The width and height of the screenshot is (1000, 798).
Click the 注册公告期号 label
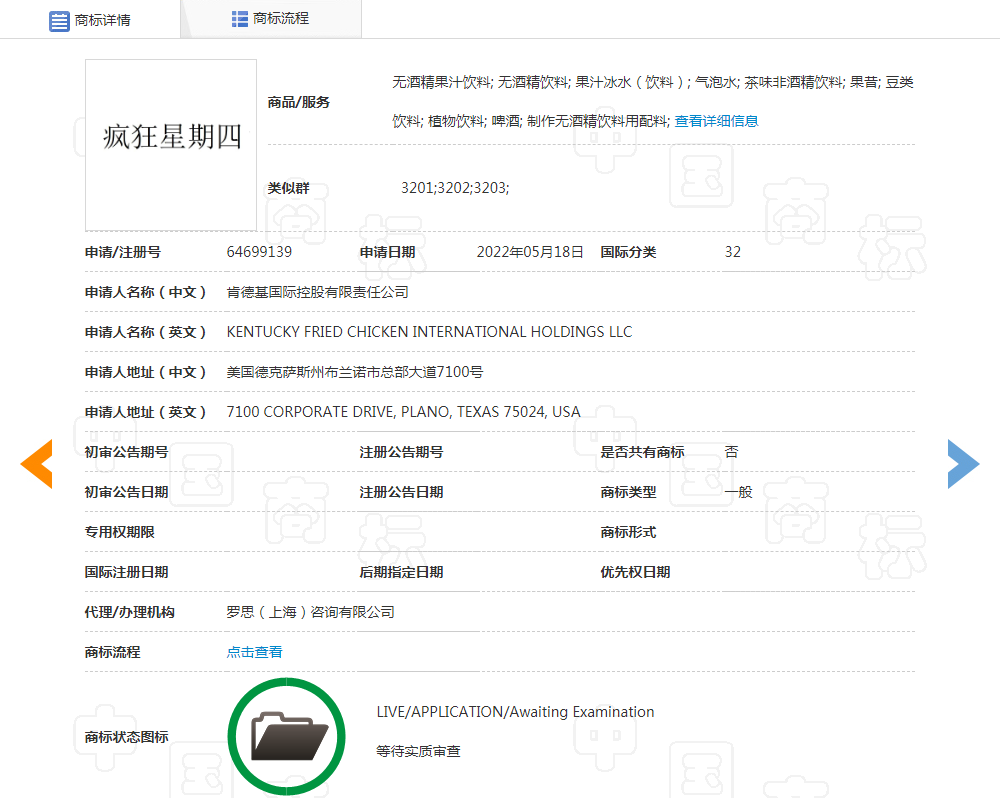coord(401,452)
